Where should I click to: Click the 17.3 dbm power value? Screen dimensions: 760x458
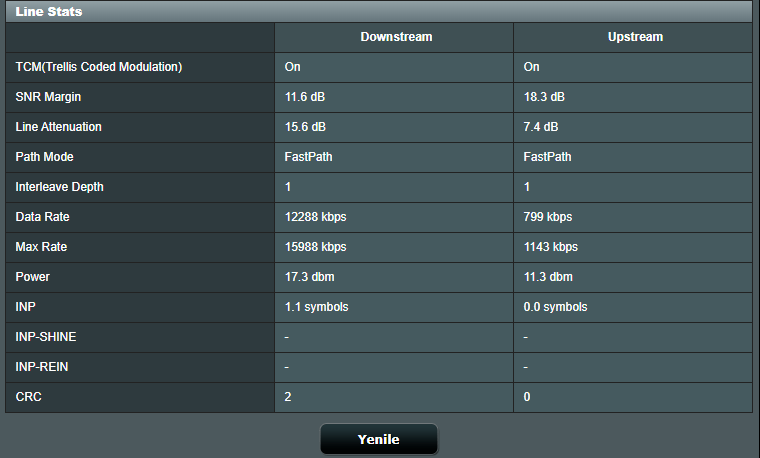[309, 277]
